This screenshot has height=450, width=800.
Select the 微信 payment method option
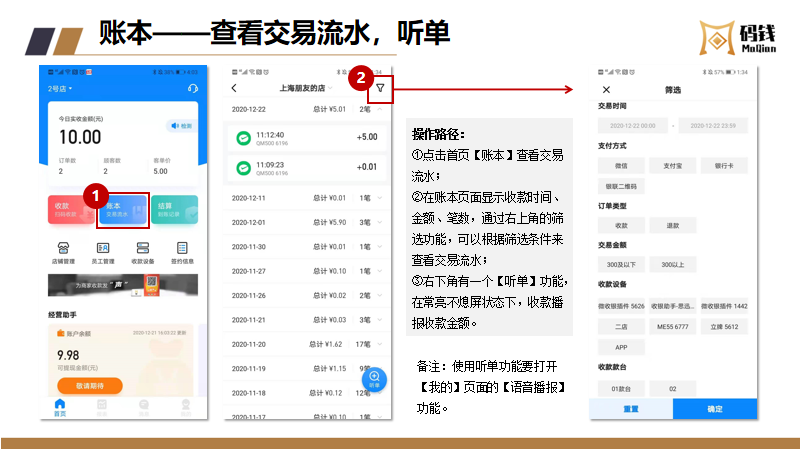(621, 165)
